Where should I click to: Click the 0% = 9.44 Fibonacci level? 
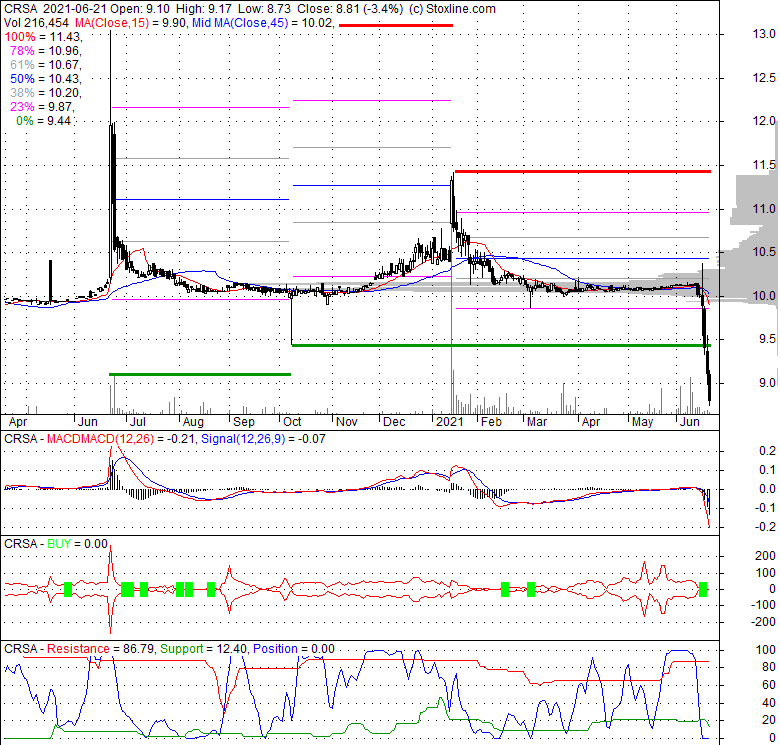[x=43, y=120]
